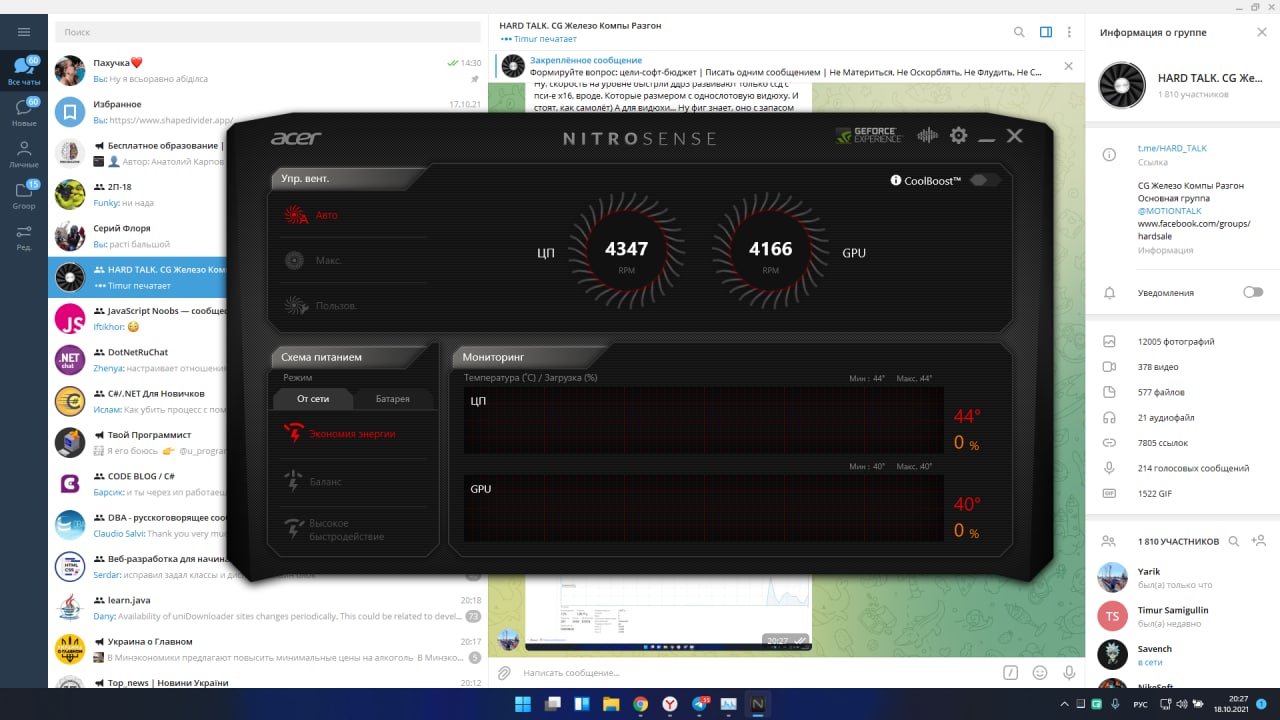Click the attach file paperclip icon

pos(505,673)
